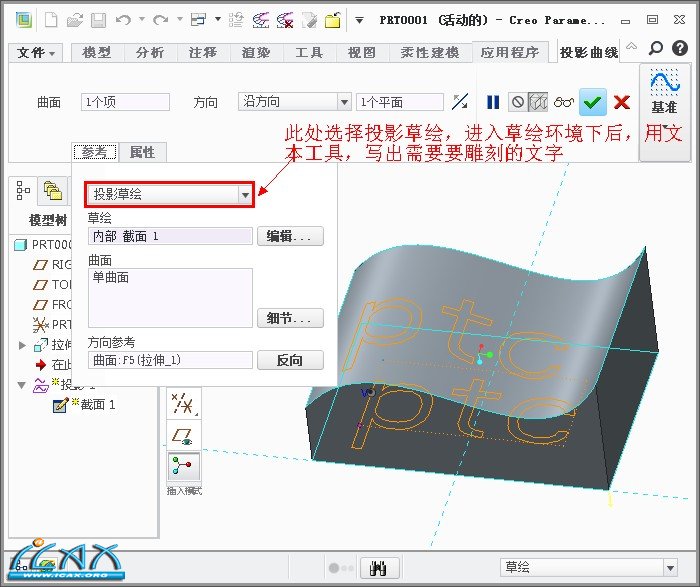Select 单曲面 in the surface list
The width and height of the screenshot is (700, 587).
(x=111, y=277)
